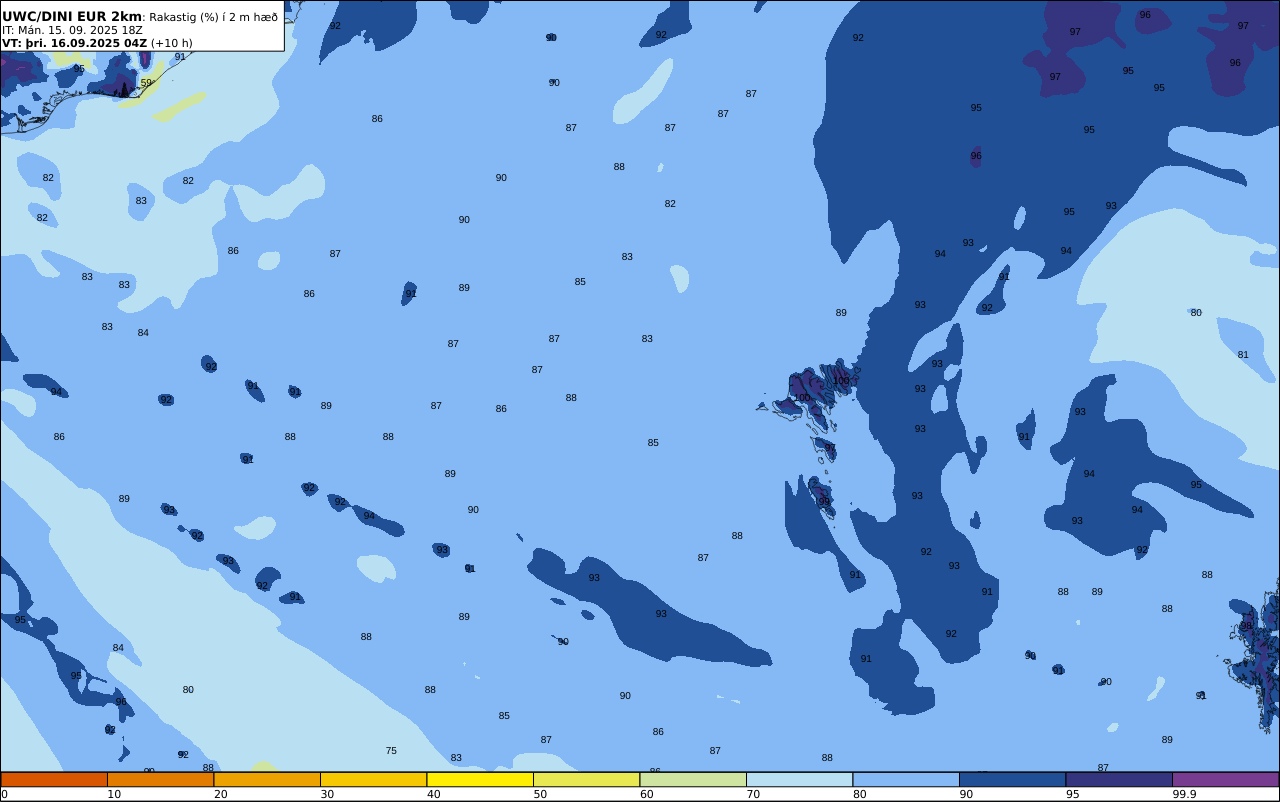Select the 20–30 light orange legend swatch
Viewport: 1280px width, 802px height.
click(267, 779)
